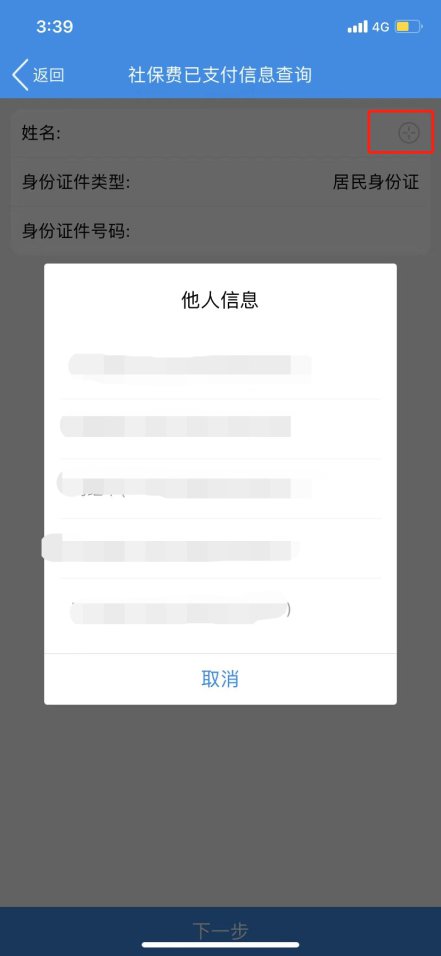Tap the cellular signal strength icon

(x=357, y=27)
